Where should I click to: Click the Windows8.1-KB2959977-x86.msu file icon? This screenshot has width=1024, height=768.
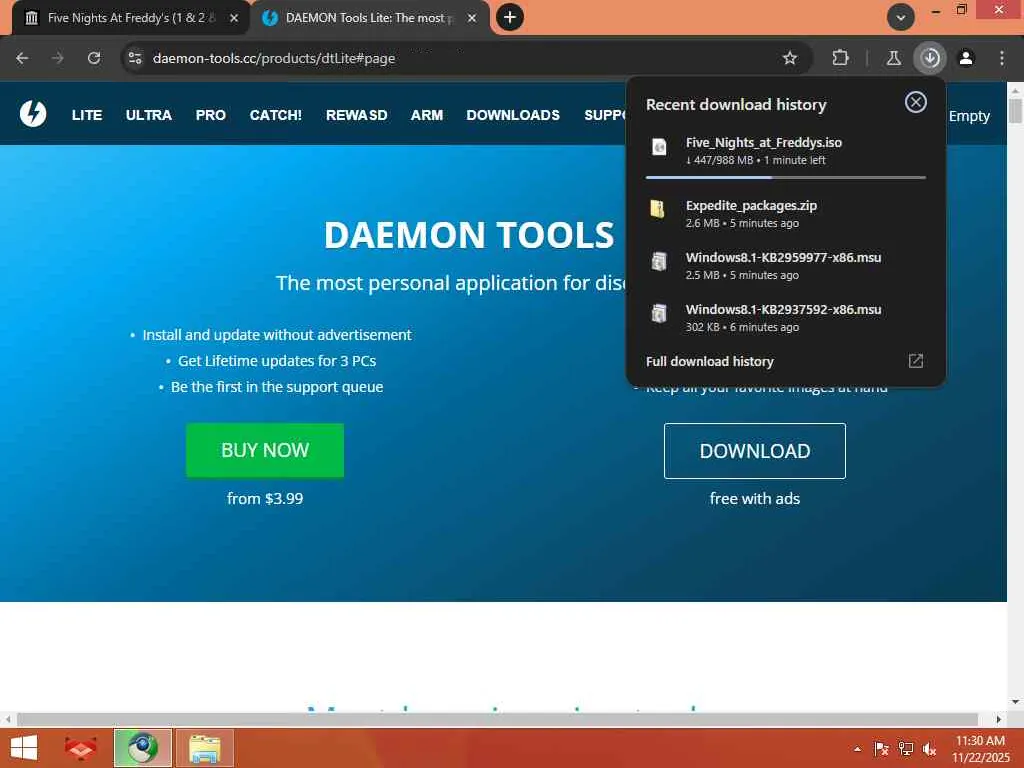659,261
